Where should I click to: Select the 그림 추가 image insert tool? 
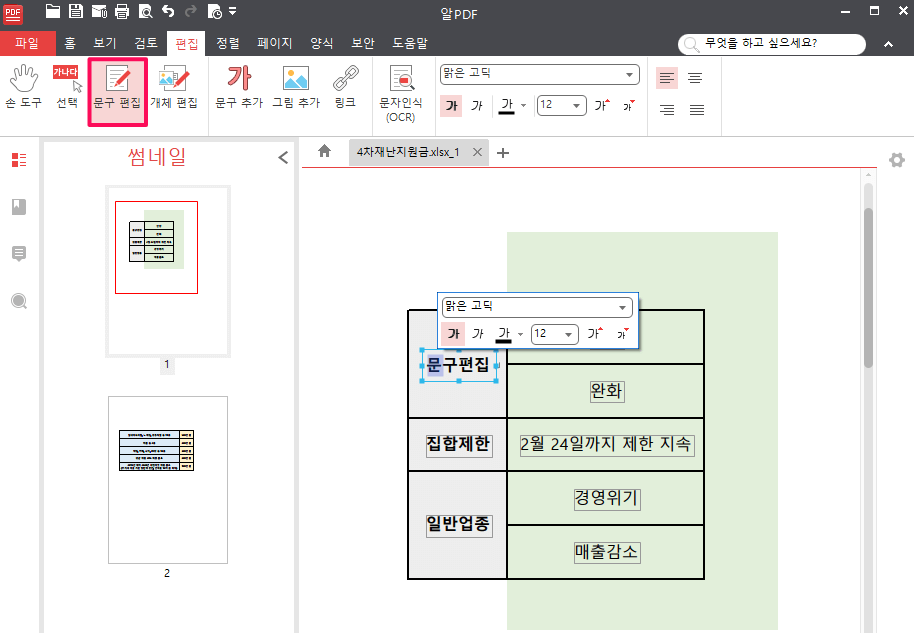coord(294,88)
